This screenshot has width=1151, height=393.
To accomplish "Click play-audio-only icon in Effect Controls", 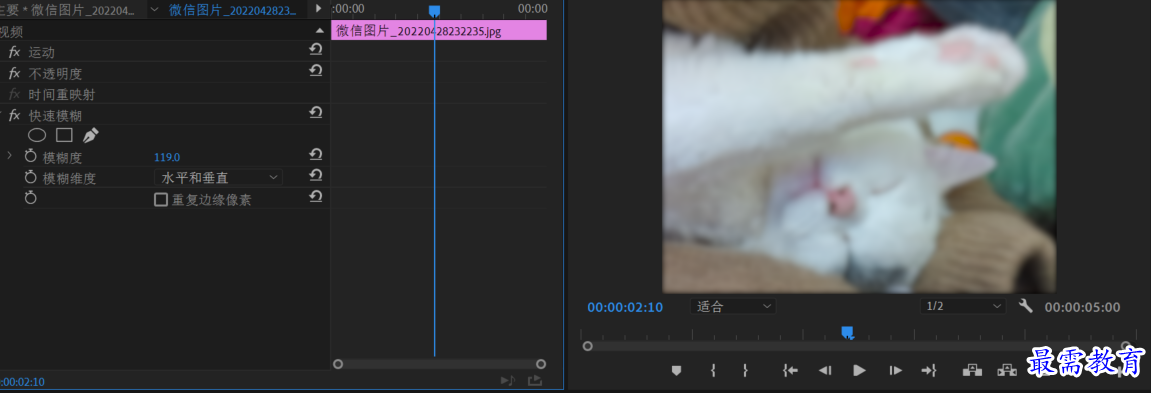I will [x=508, y=381].
